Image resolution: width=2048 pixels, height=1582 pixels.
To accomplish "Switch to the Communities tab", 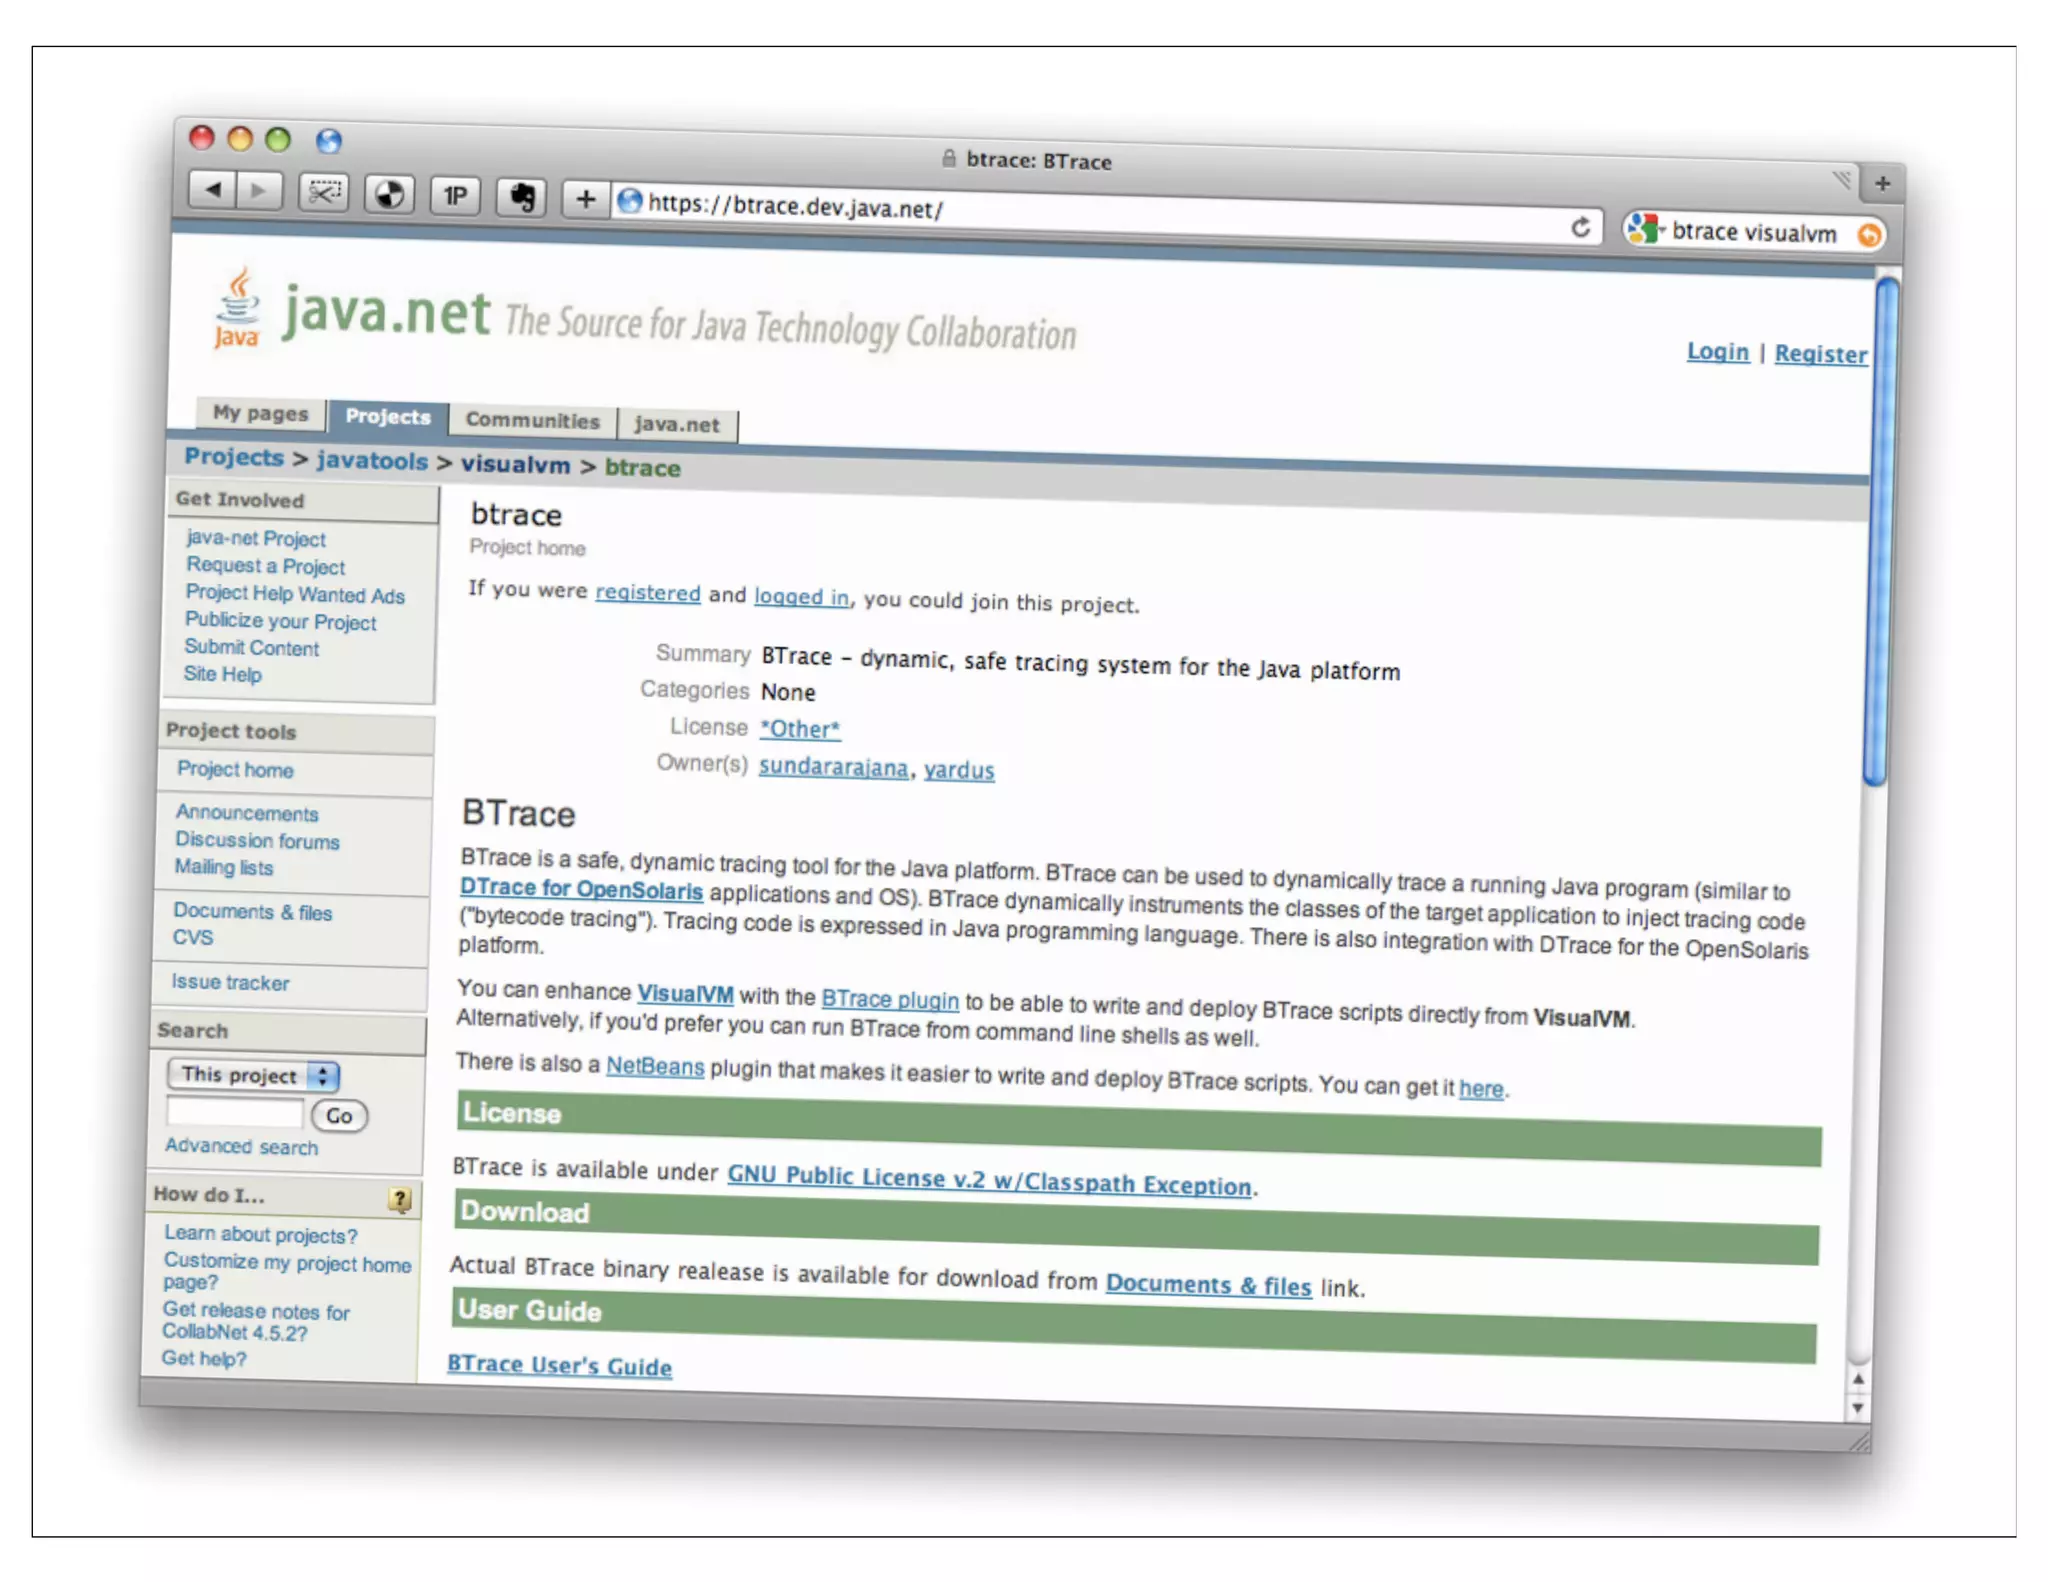I will click(532, 421).
